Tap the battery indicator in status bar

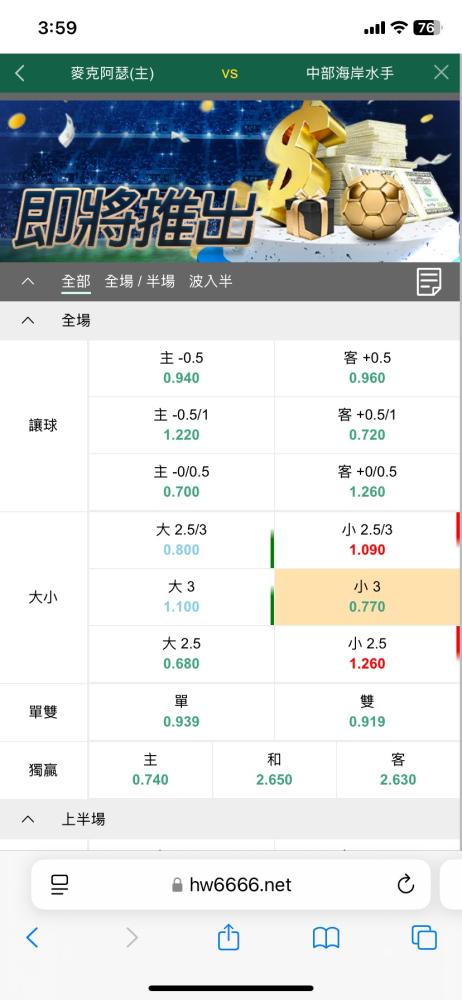pos(428,27)
